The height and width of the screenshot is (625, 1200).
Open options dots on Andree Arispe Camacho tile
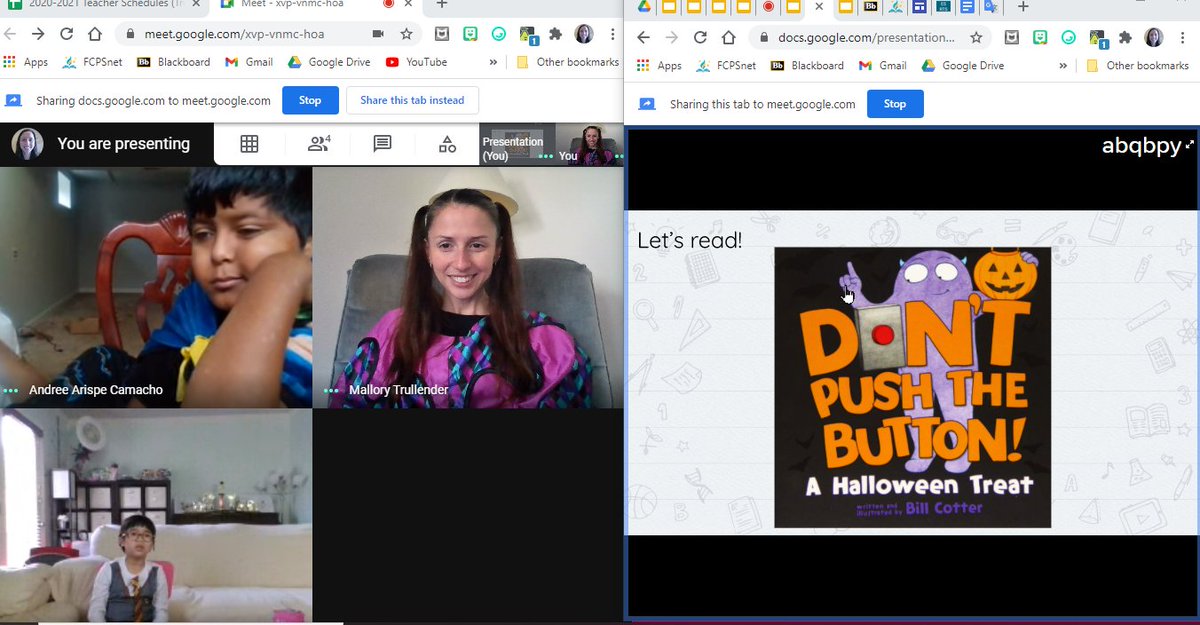click(11, 390)
